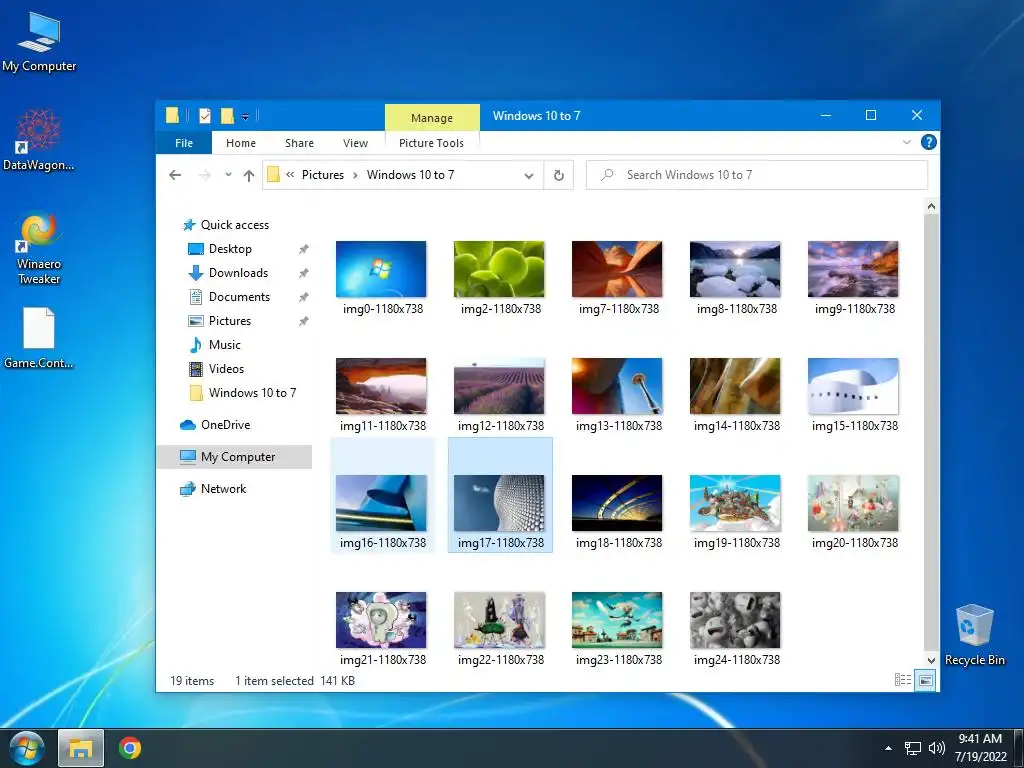The height and width of the screenshot is (768, 1024).
Task: Open the Picture Tools tab
Action: point(431,143)
